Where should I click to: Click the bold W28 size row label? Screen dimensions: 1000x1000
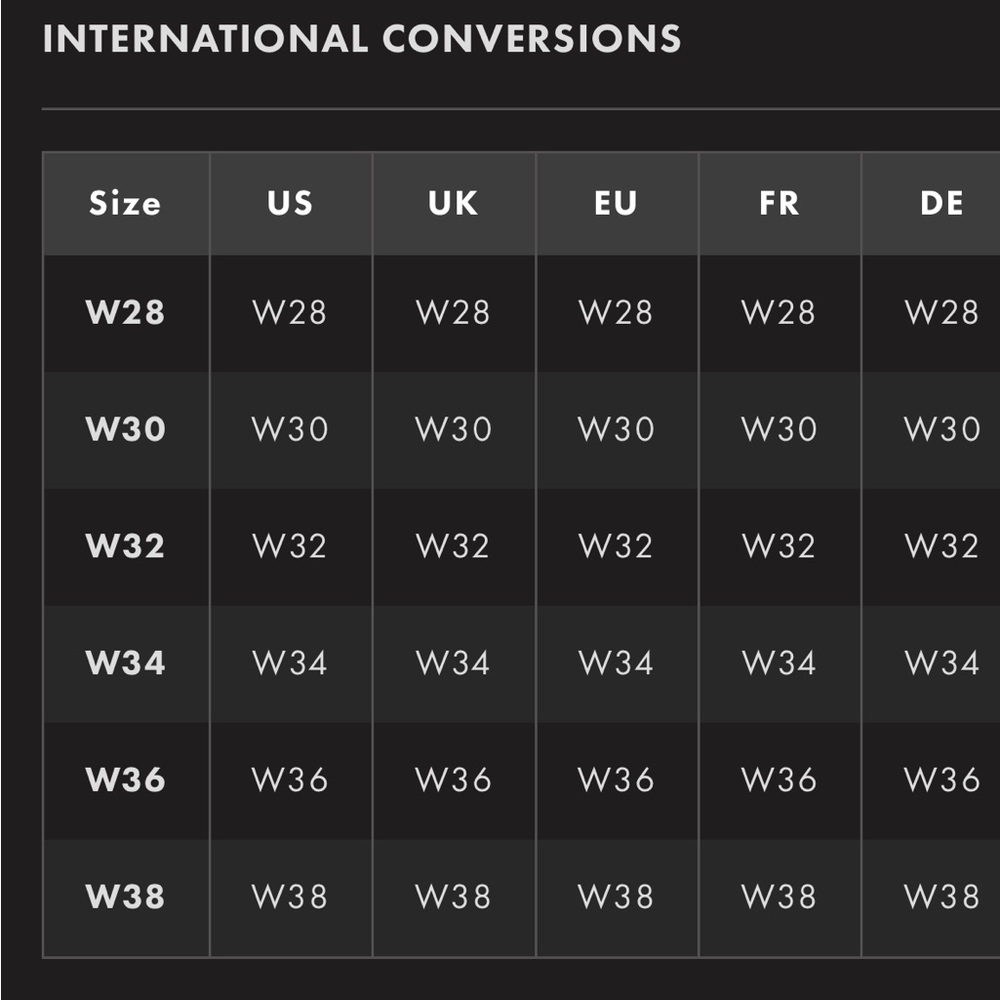tap(126, 312)
